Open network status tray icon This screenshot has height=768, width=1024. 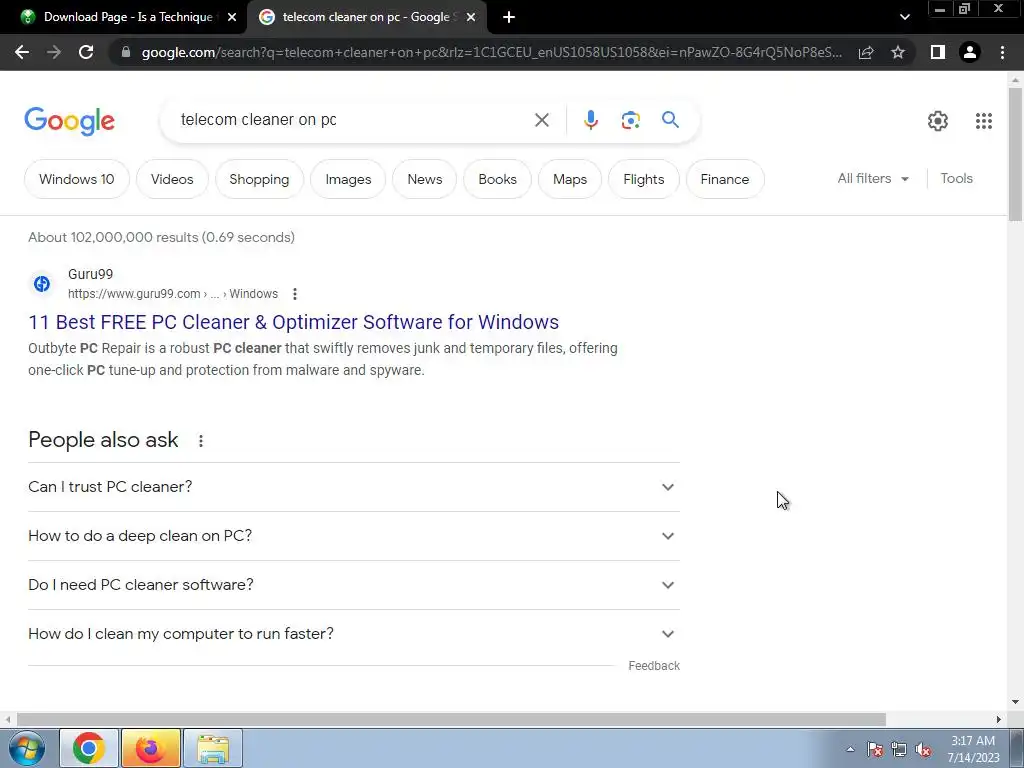point(899,749)
